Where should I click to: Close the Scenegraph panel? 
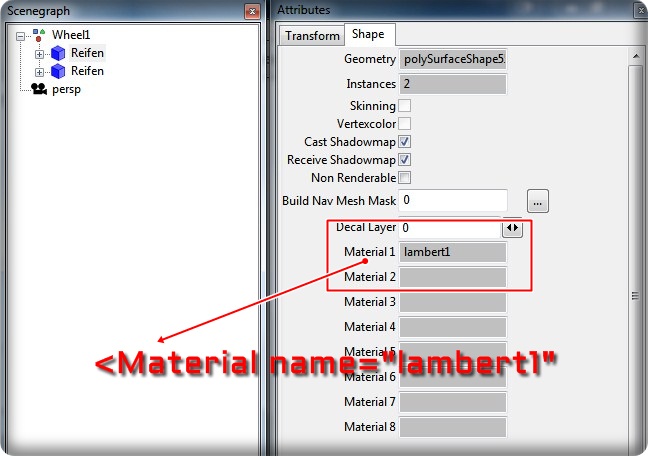click(x=252, y=10)
